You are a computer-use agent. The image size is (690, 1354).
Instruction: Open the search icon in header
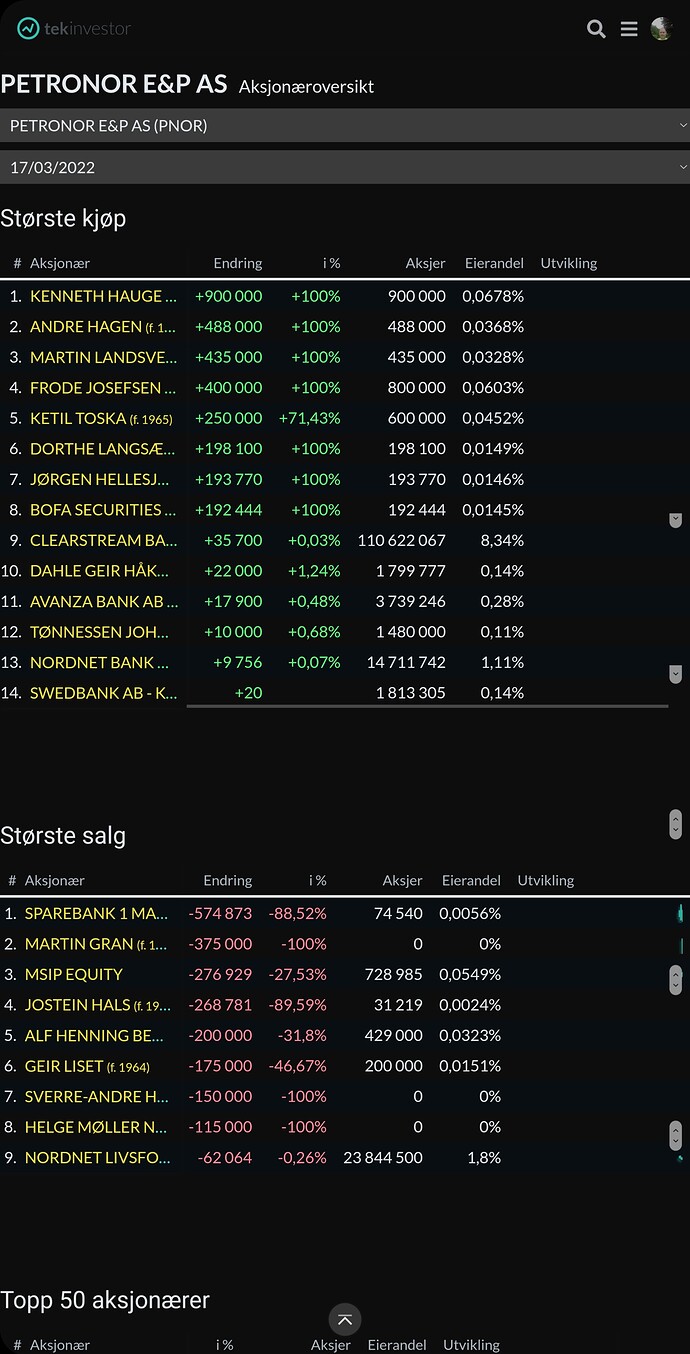click(x=596, y=29)
